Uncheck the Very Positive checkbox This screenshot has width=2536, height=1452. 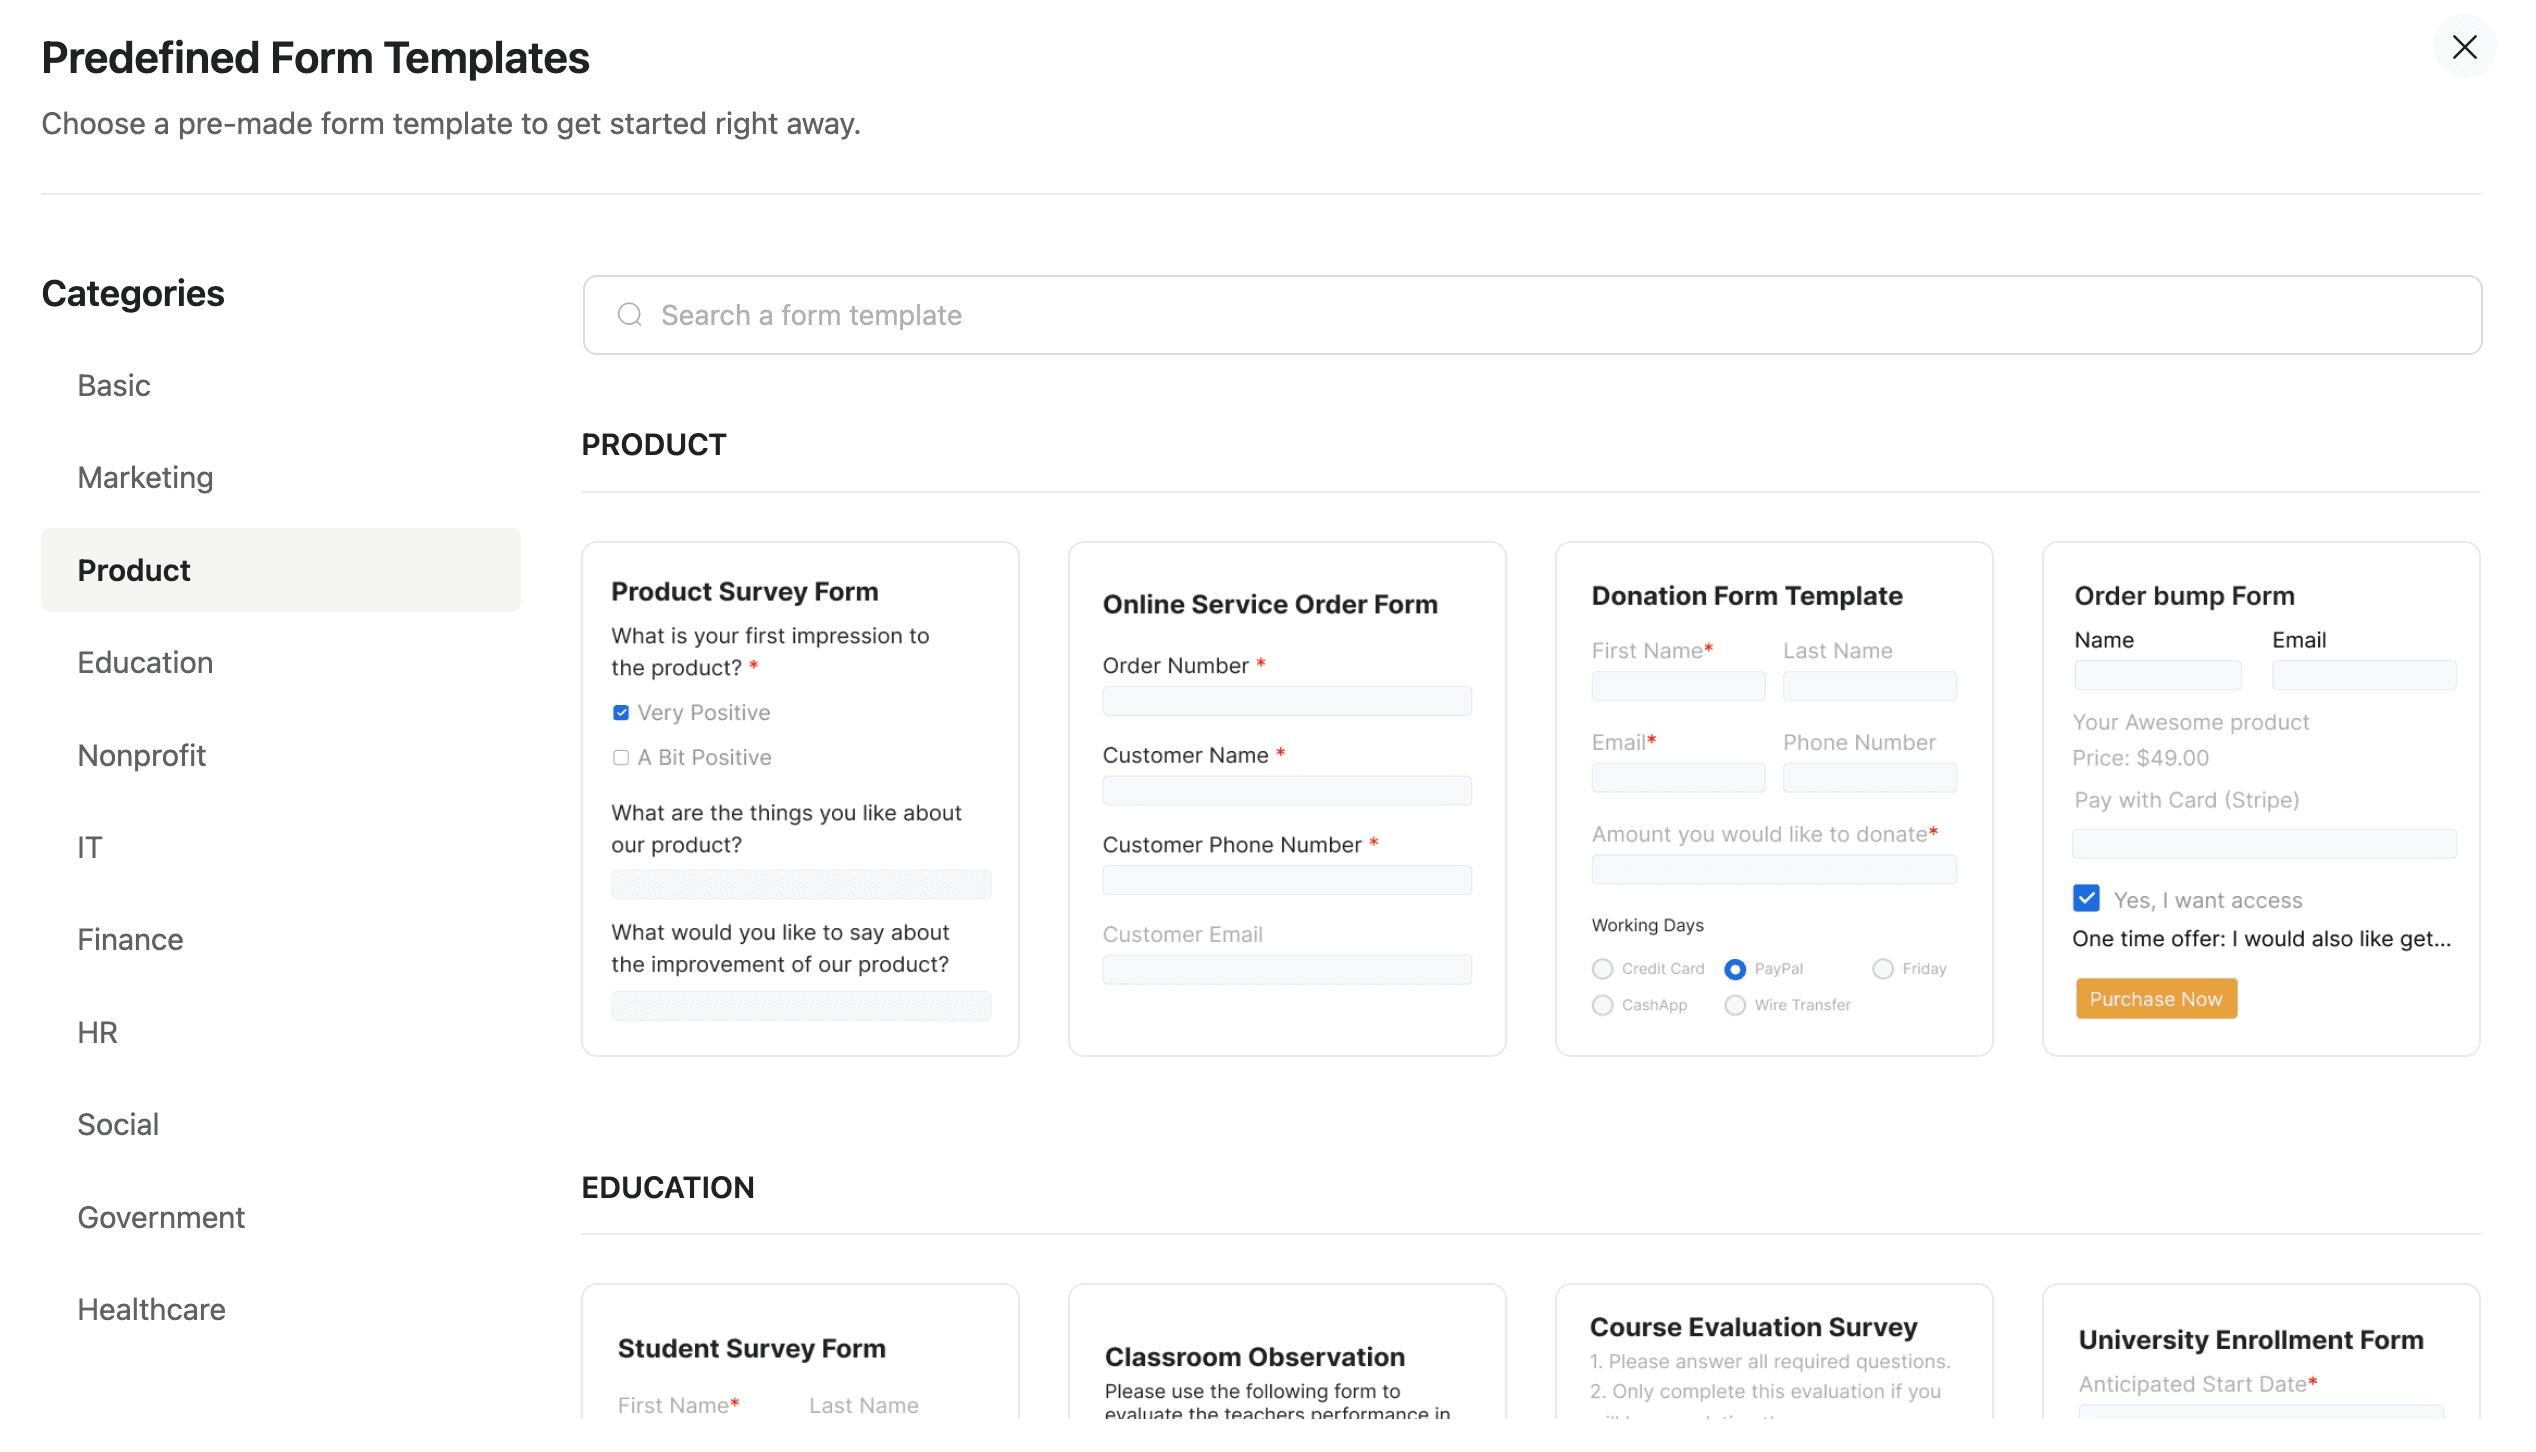pyautogui.click(x=620, y=712)
